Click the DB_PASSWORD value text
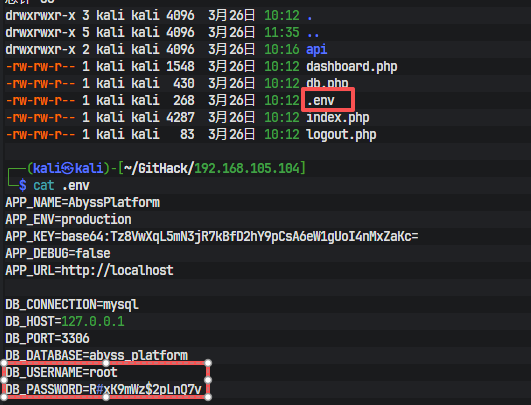Screen dimensions: 531x405 [145, 389]
